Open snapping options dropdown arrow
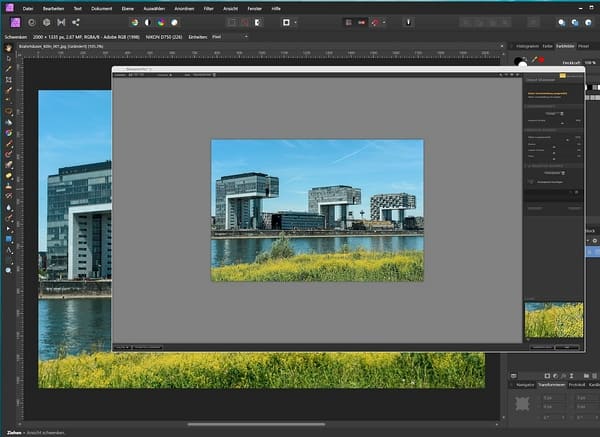This screenshot has width=600, height=437. click(384, 23)
